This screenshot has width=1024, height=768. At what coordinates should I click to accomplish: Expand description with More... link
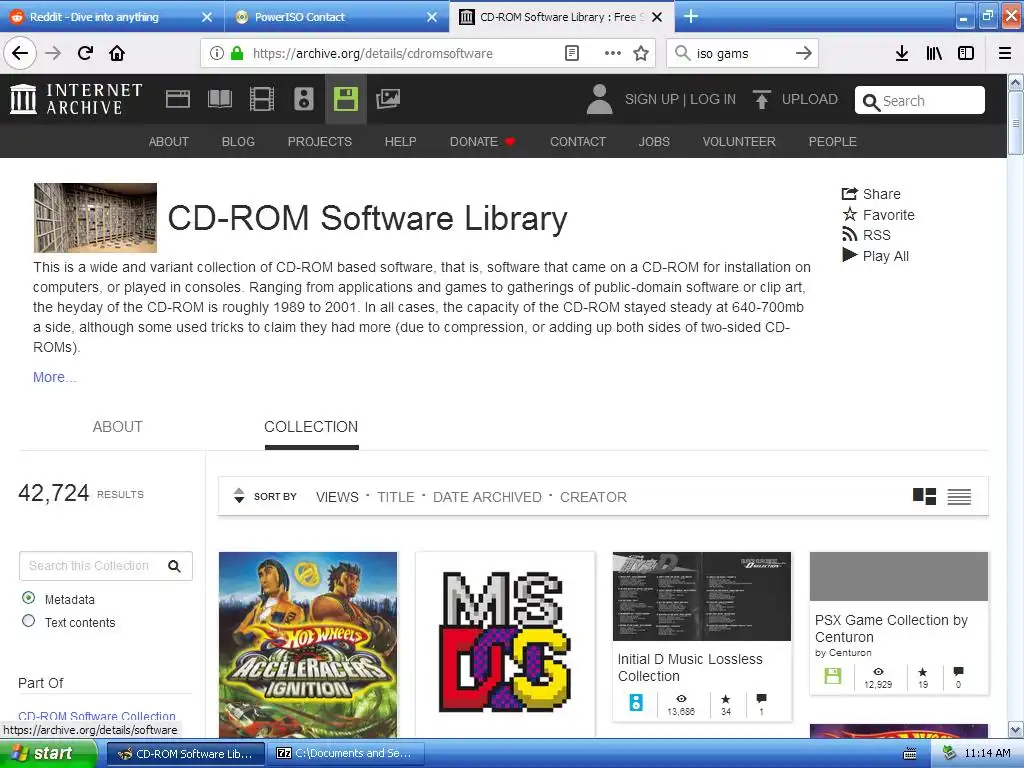coord(54,377)
